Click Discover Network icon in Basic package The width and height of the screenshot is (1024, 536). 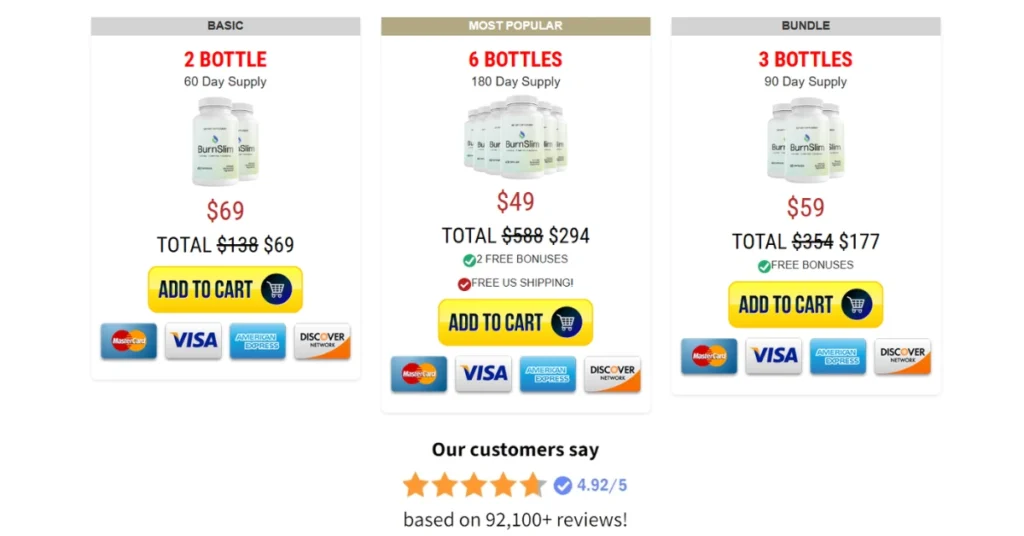(x=322, y=341)
